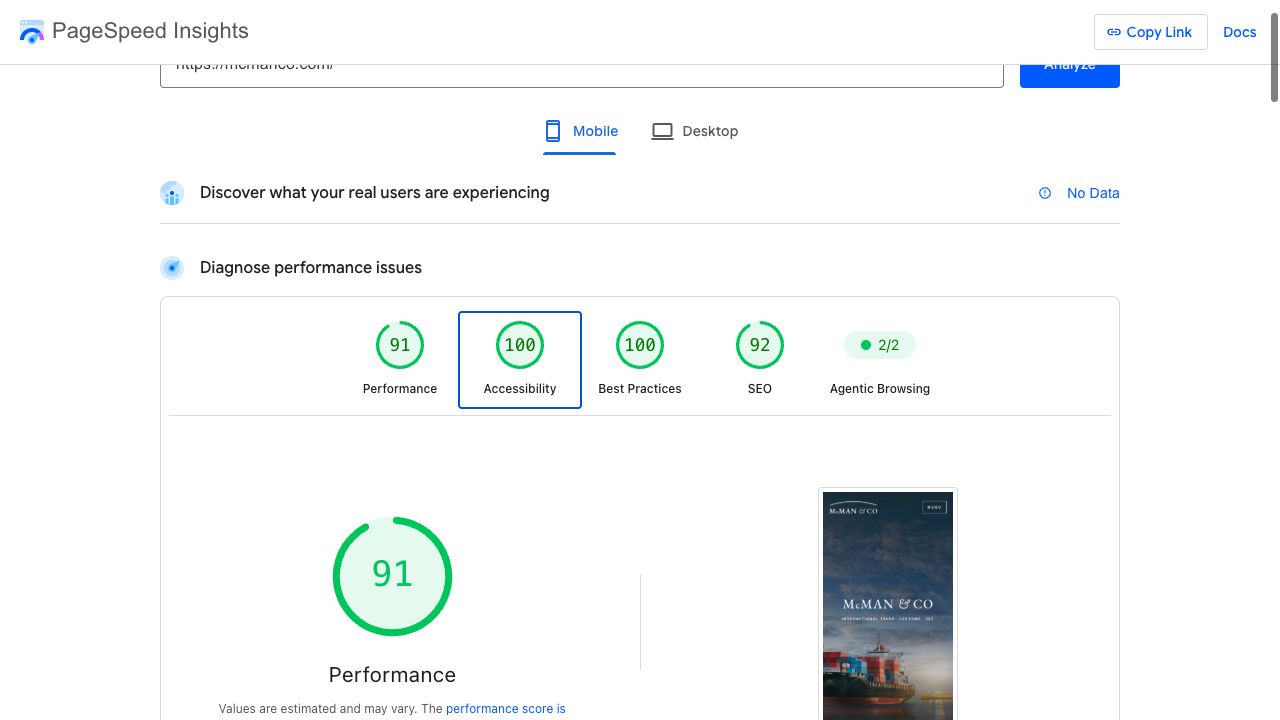Click the "Diagnose performance issues" heading
Image resolution: width=1280 pixels, height=720 pixels.
[x=311, y=268]
